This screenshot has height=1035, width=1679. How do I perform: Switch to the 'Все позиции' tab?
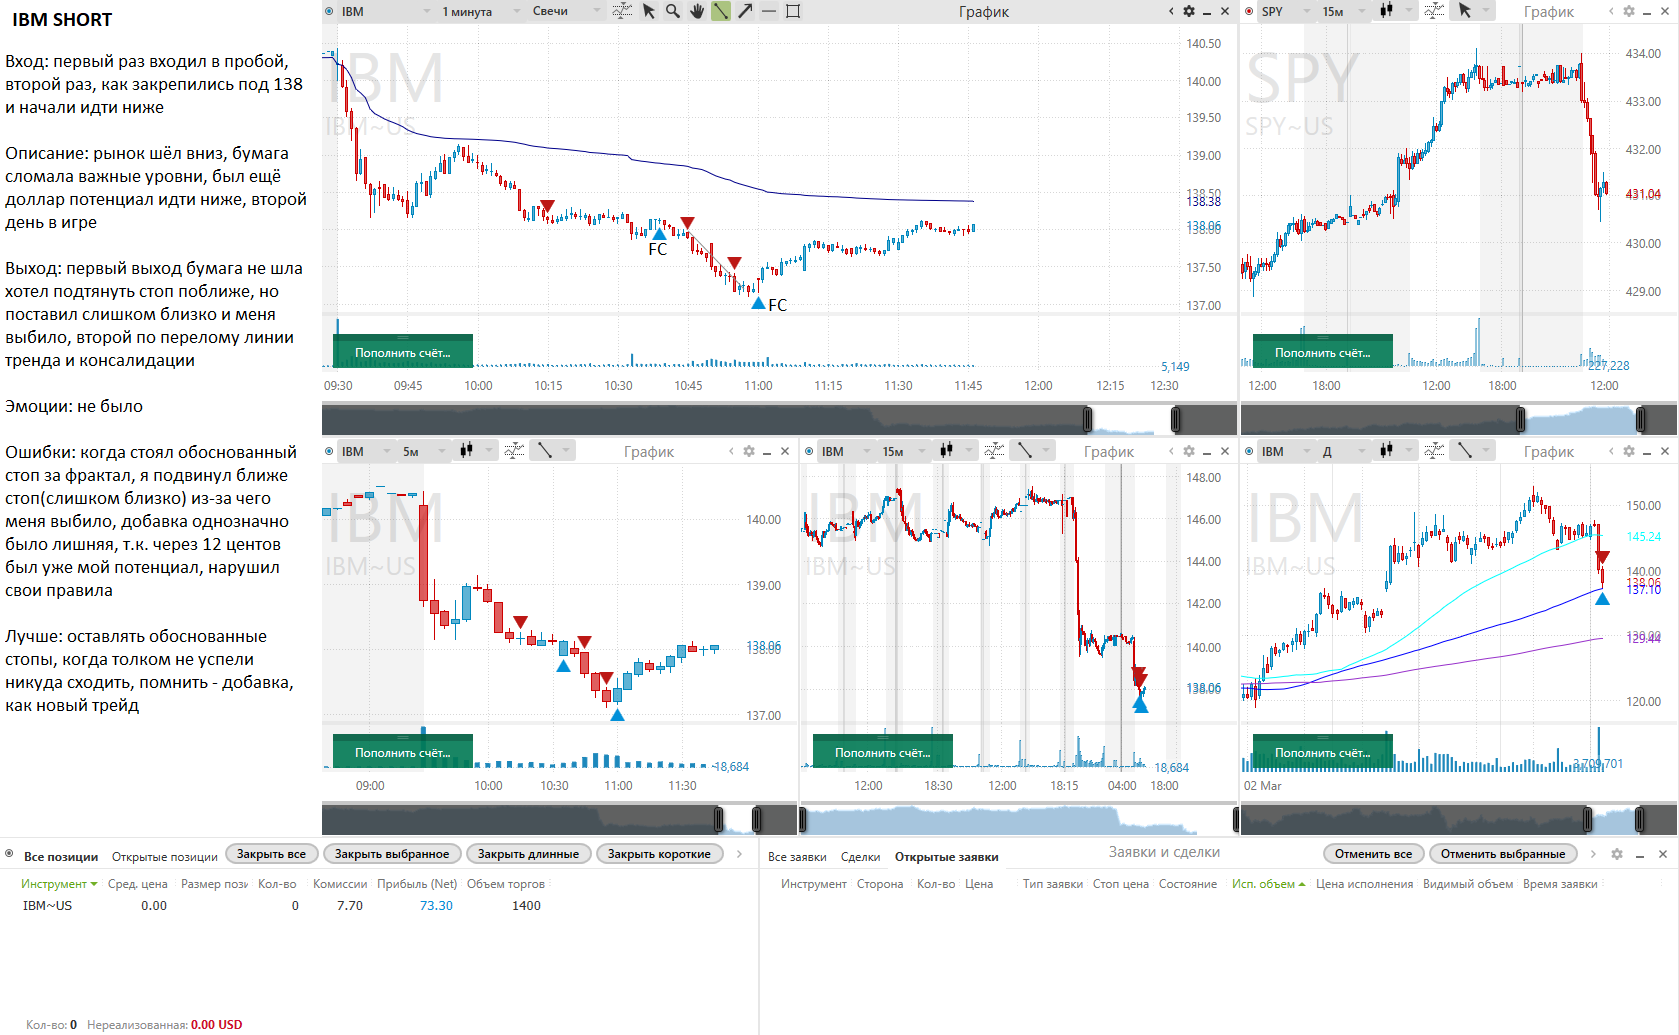click(x=61, y=857)
